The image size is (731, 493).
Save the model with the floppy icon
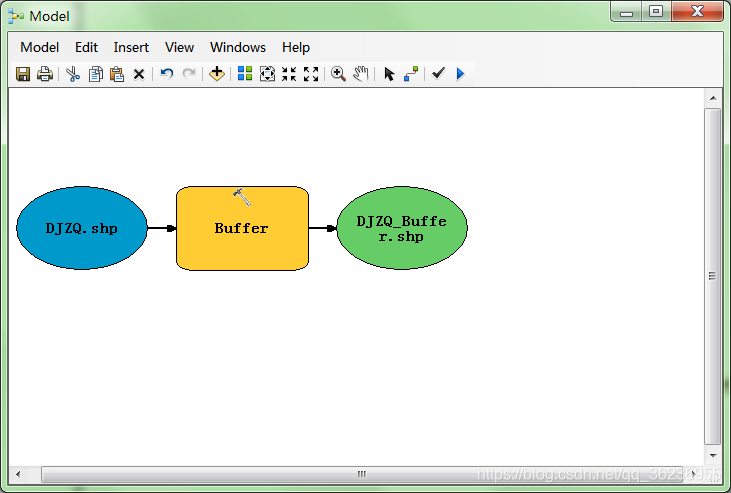click(x=23, y=74)
